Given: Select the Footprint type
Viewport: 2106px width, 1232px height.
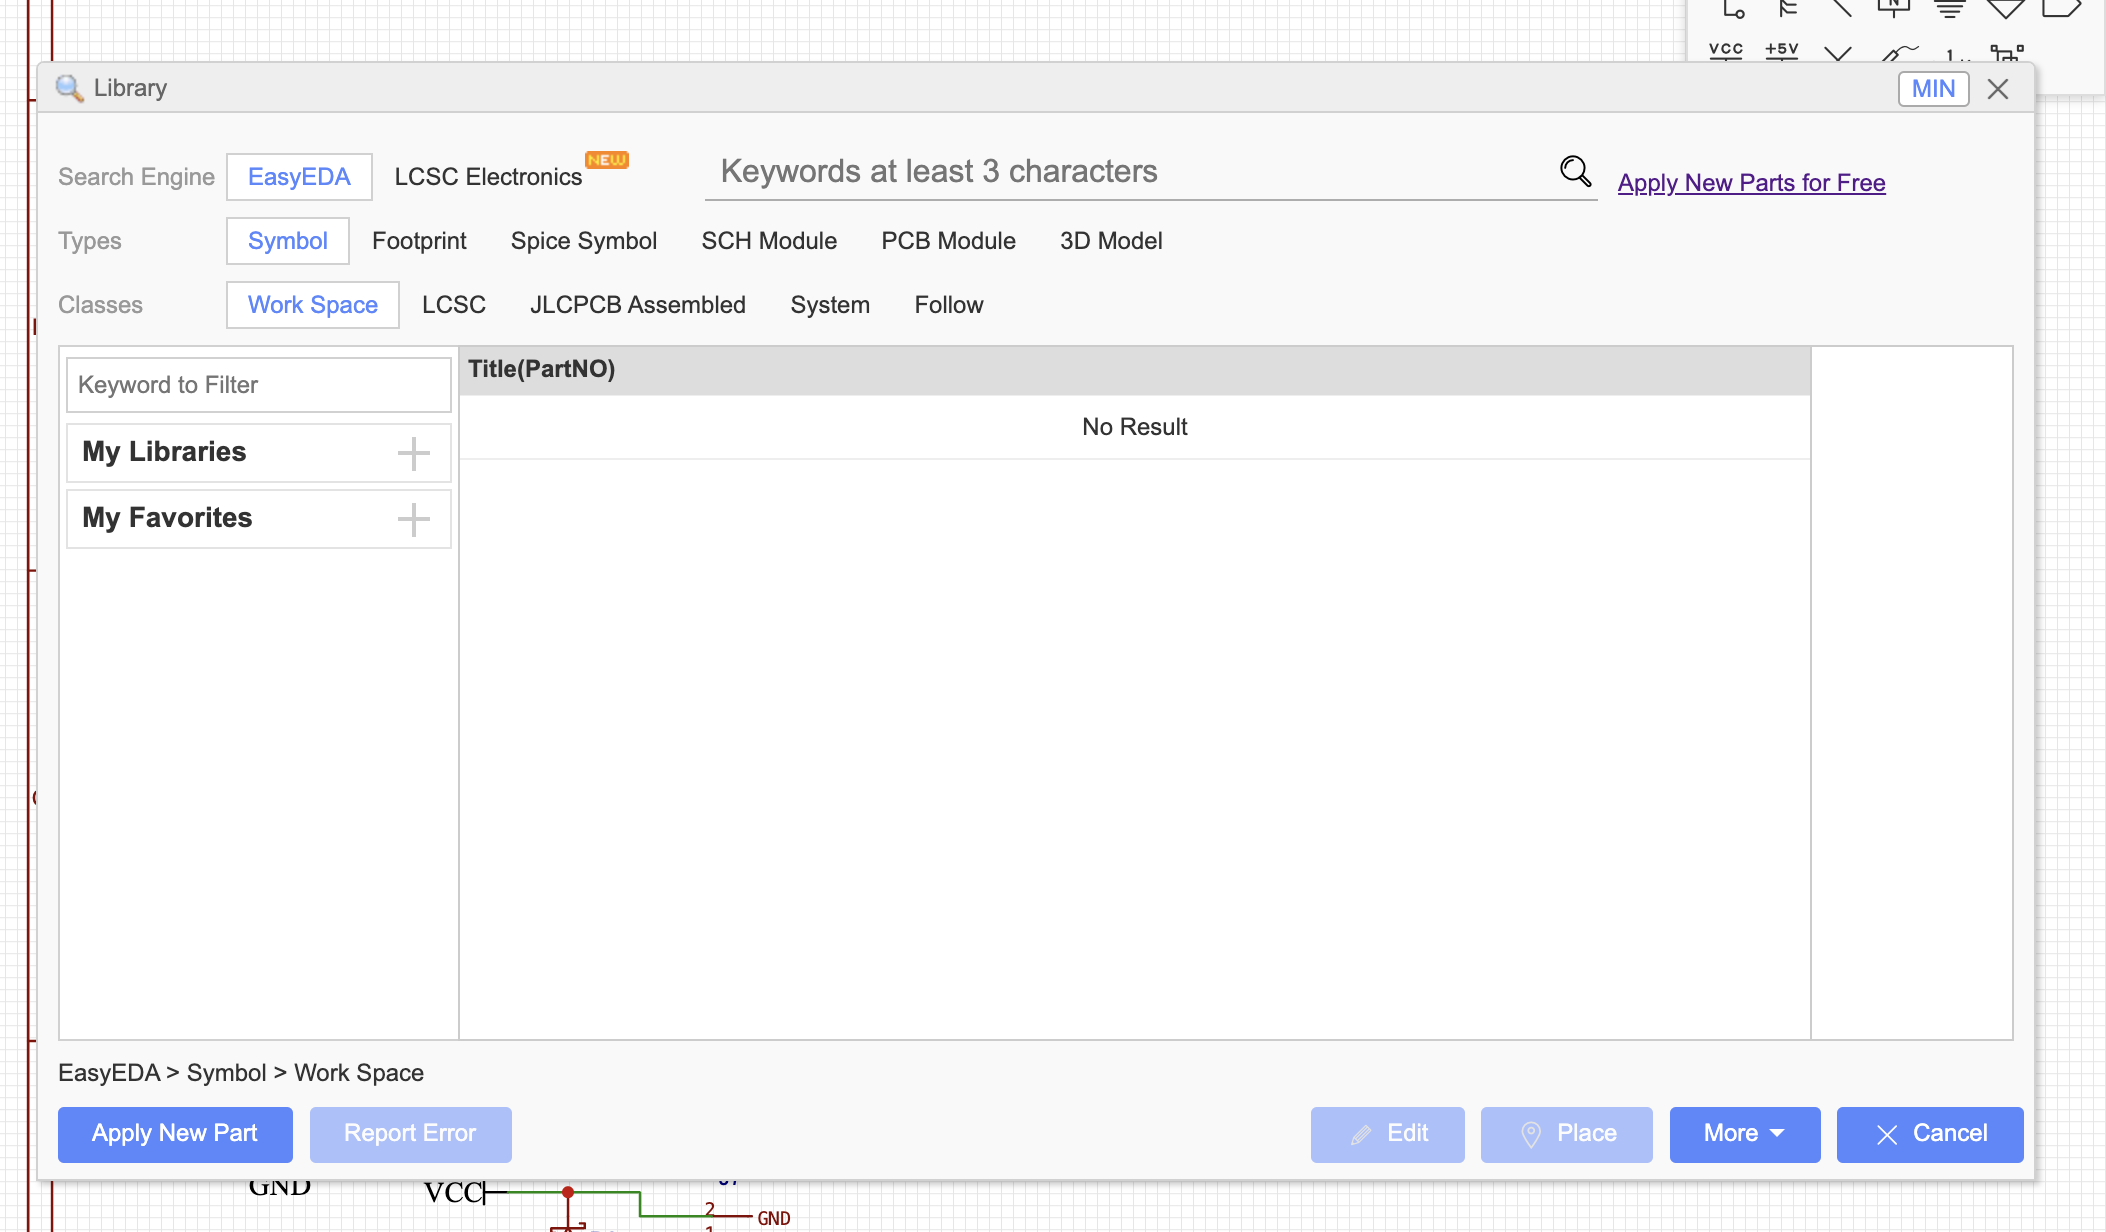Looking at the screenshot, I should pos(419,241).
